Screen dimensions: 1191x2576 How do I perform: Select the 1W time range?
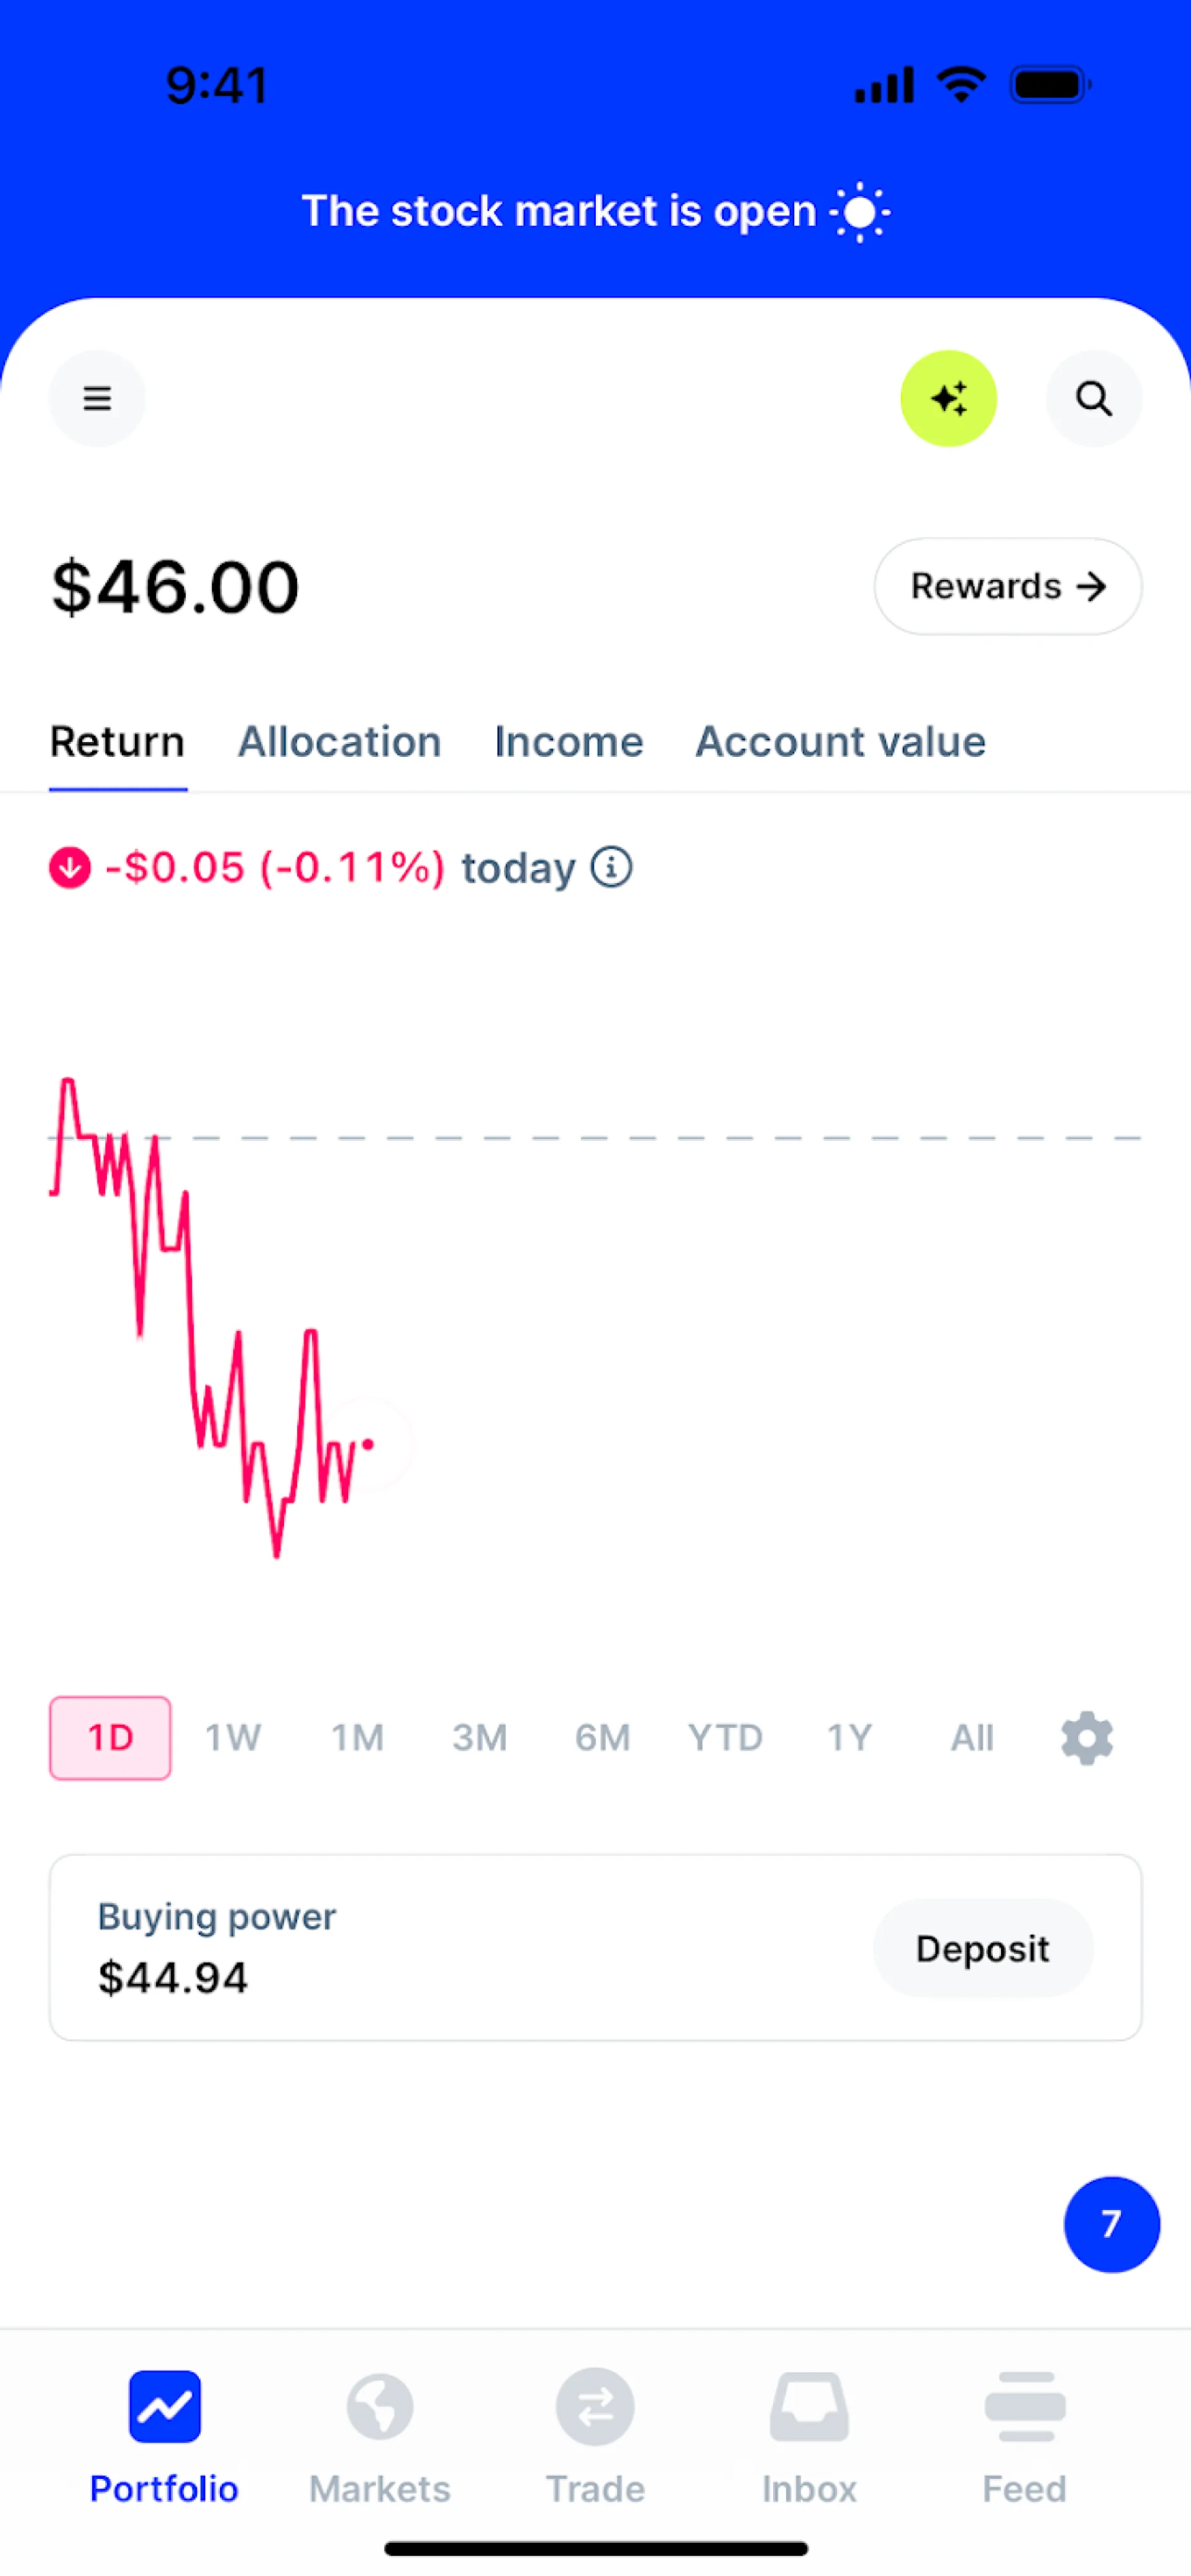[x=233, y=1738]
